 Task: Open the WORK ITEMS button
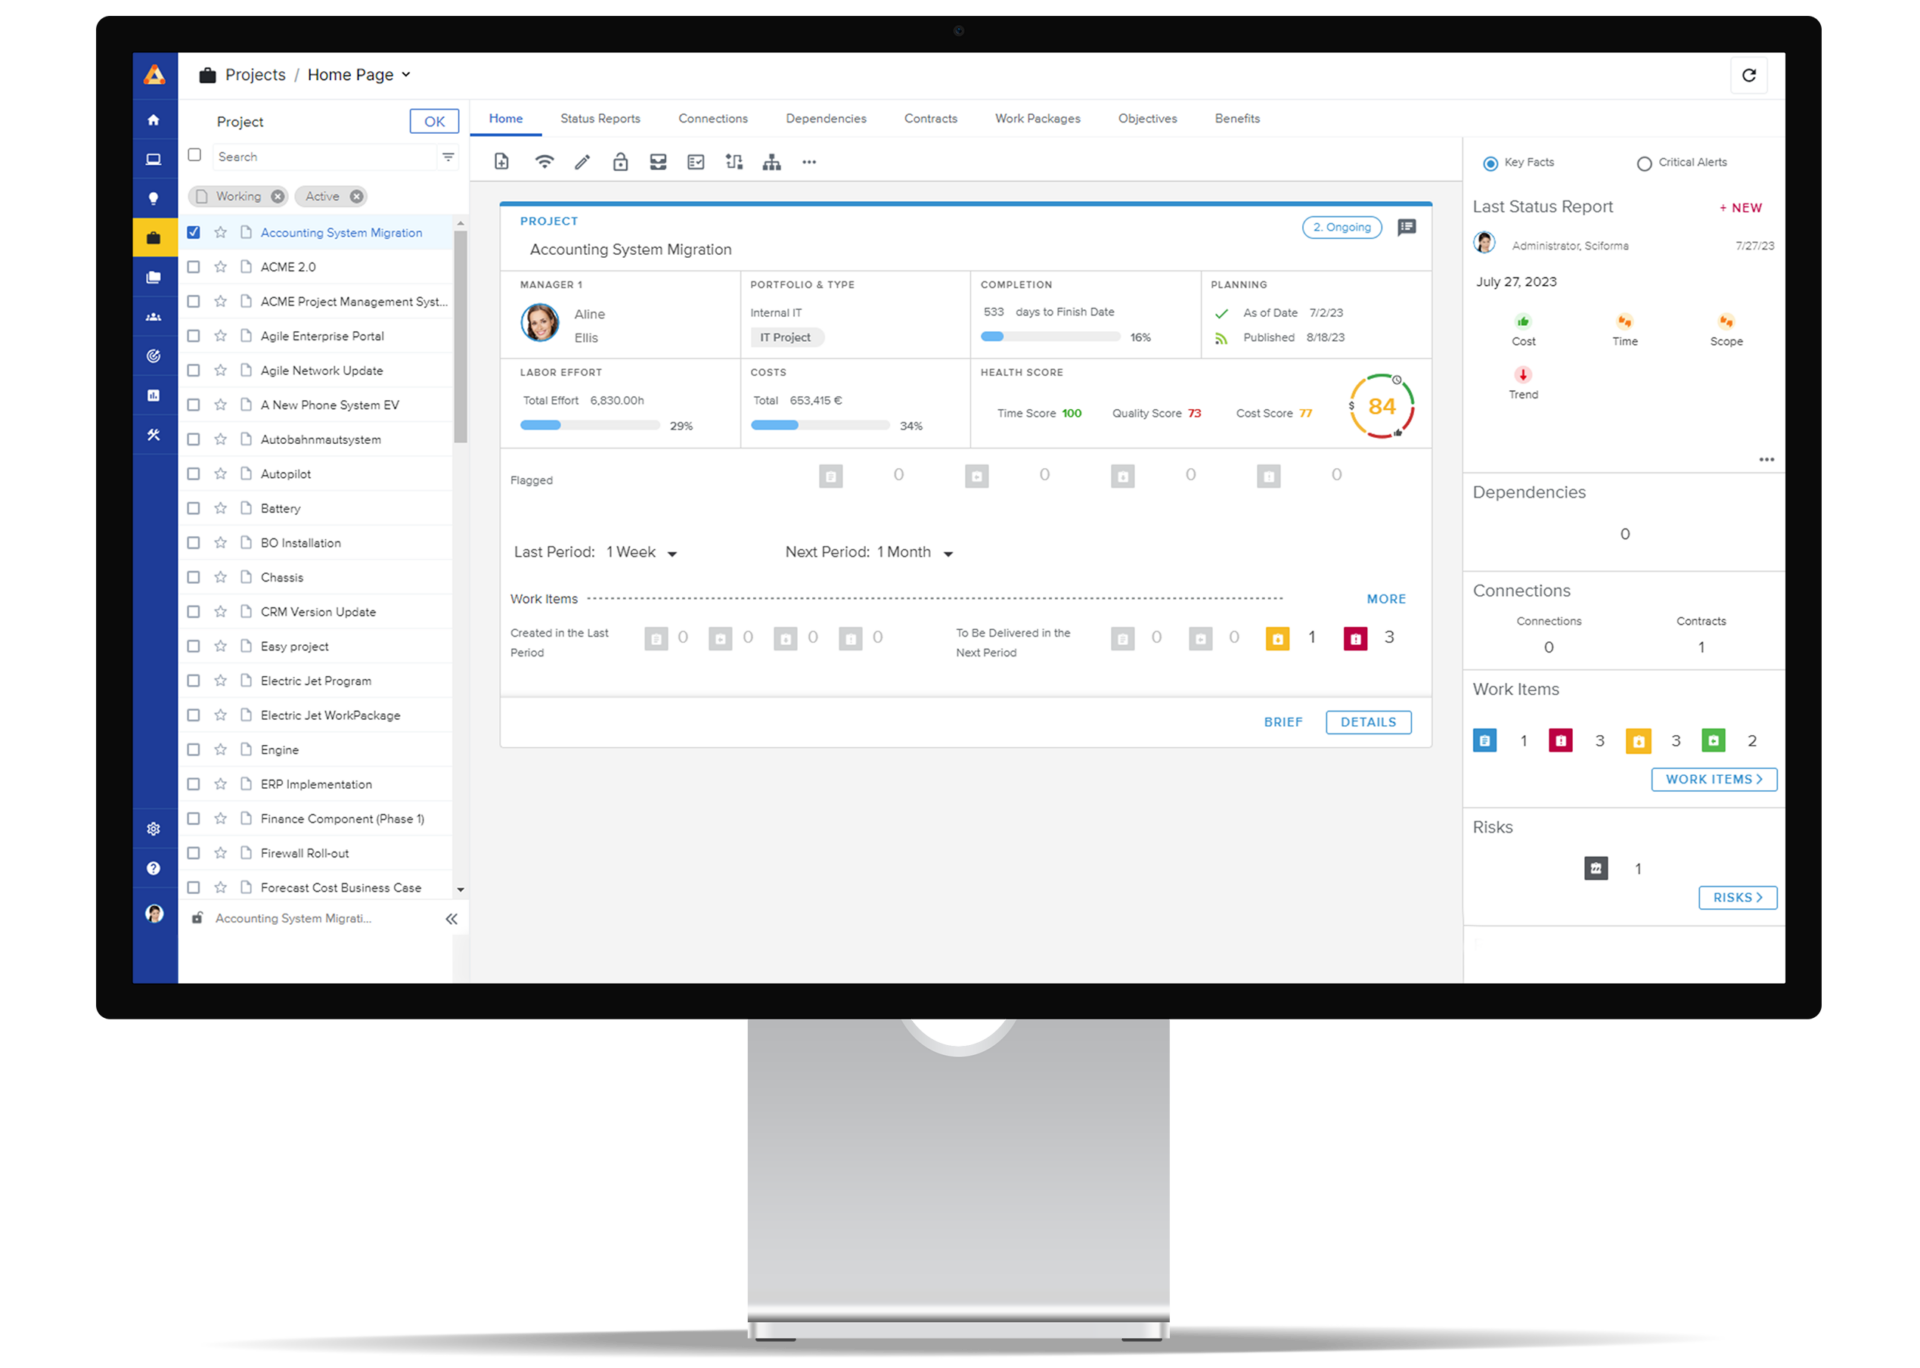pyautogui.click(x=1714, y=779)
